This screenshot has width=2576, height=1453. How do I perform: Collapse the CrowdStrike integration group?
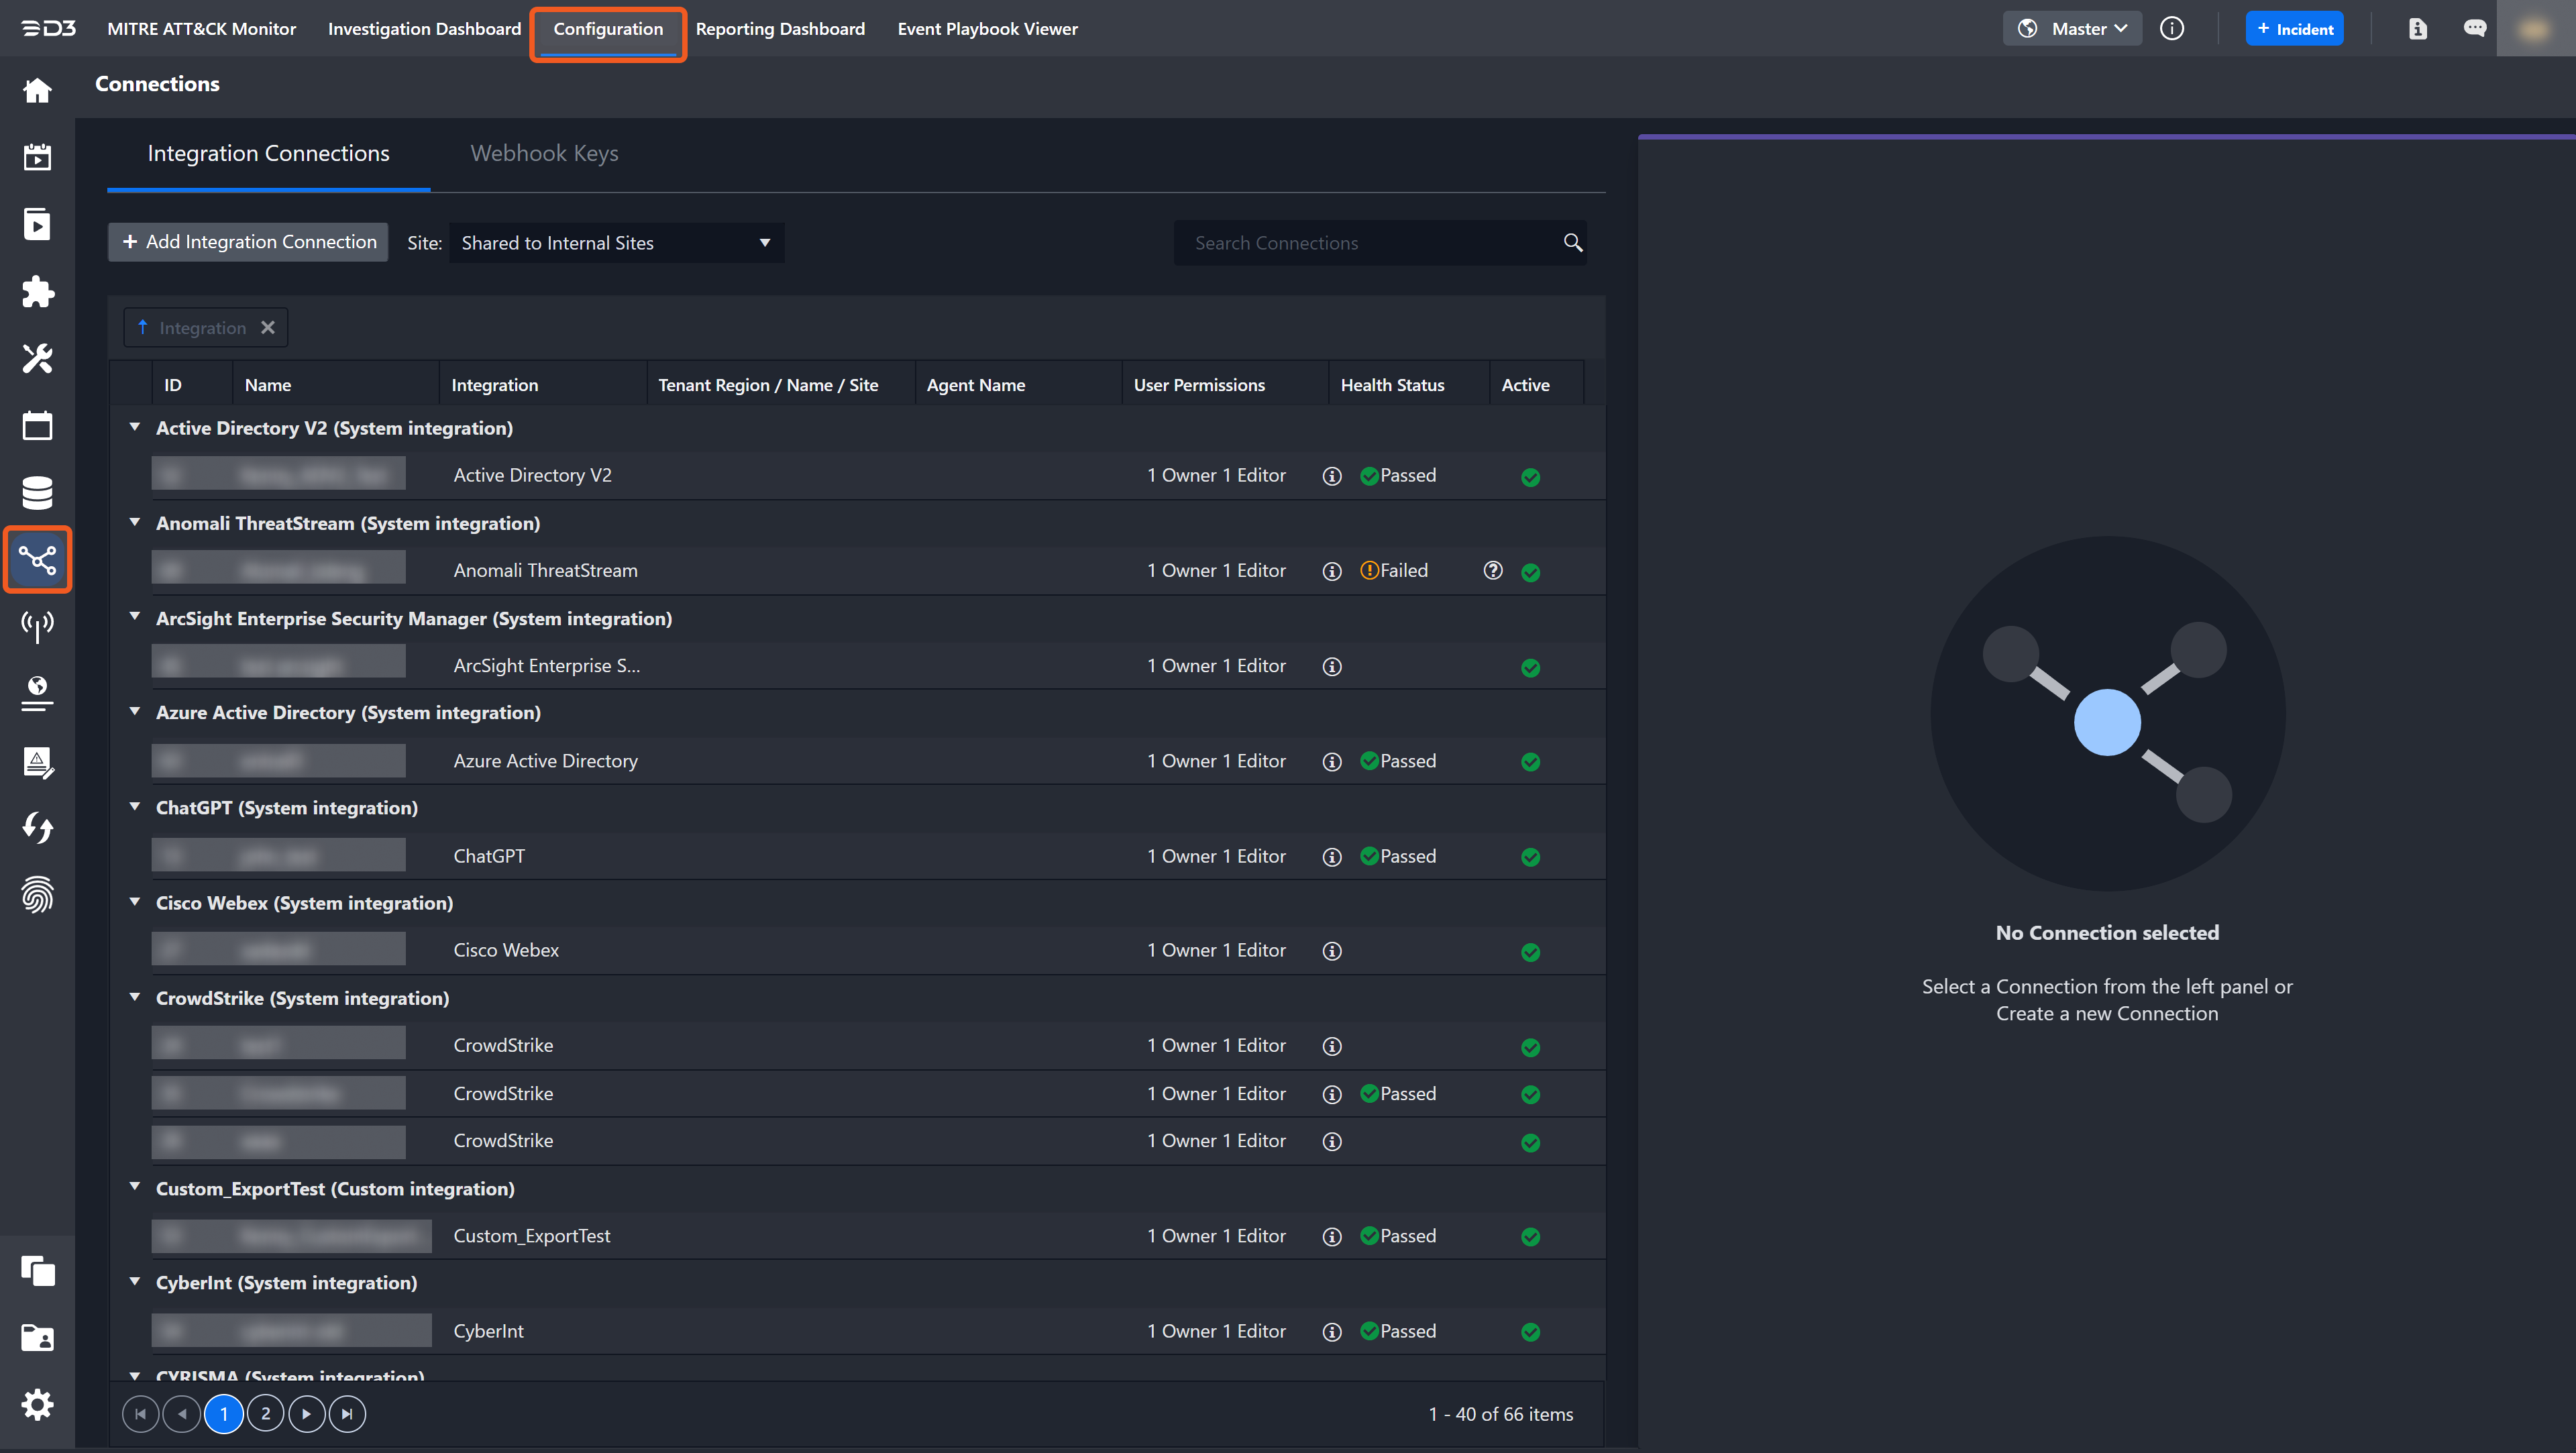[x=135, y=997]
